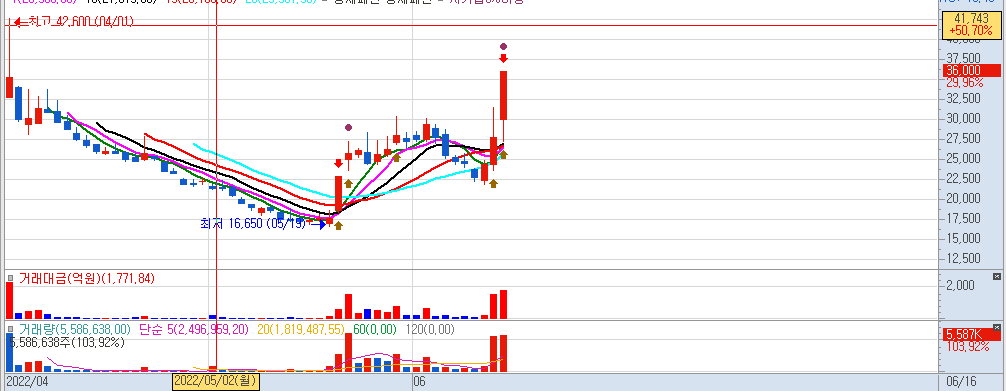Close the 거래대금 sub-chart panel

[996, 277]
